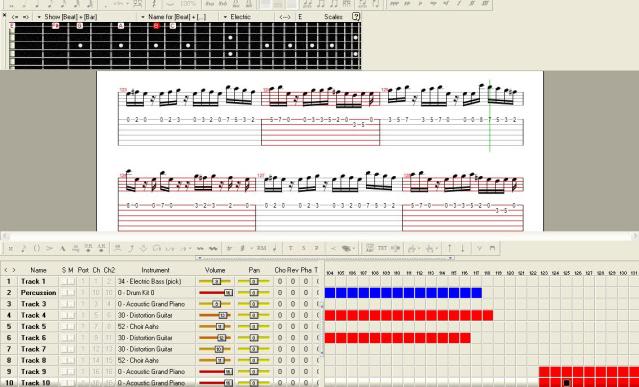
Task: Click the '<-->' button on fretboard bar
Action: pos(284,17)
